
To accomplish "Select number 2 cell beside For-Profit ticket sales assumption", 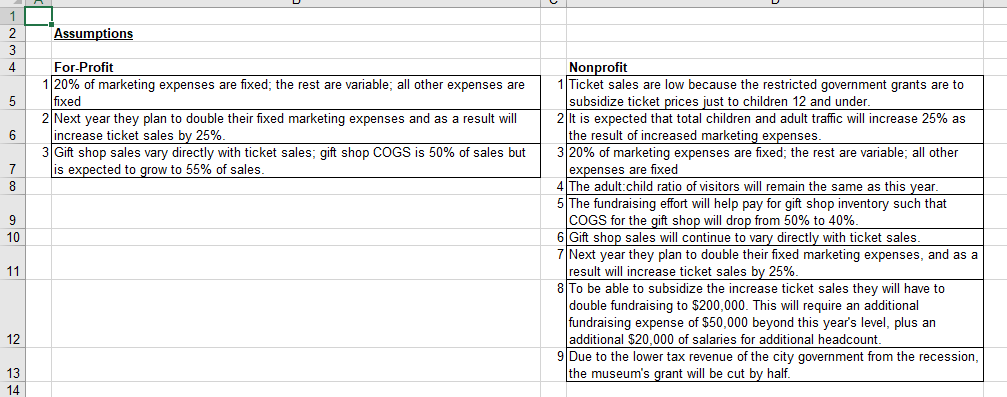I will 38,127.
